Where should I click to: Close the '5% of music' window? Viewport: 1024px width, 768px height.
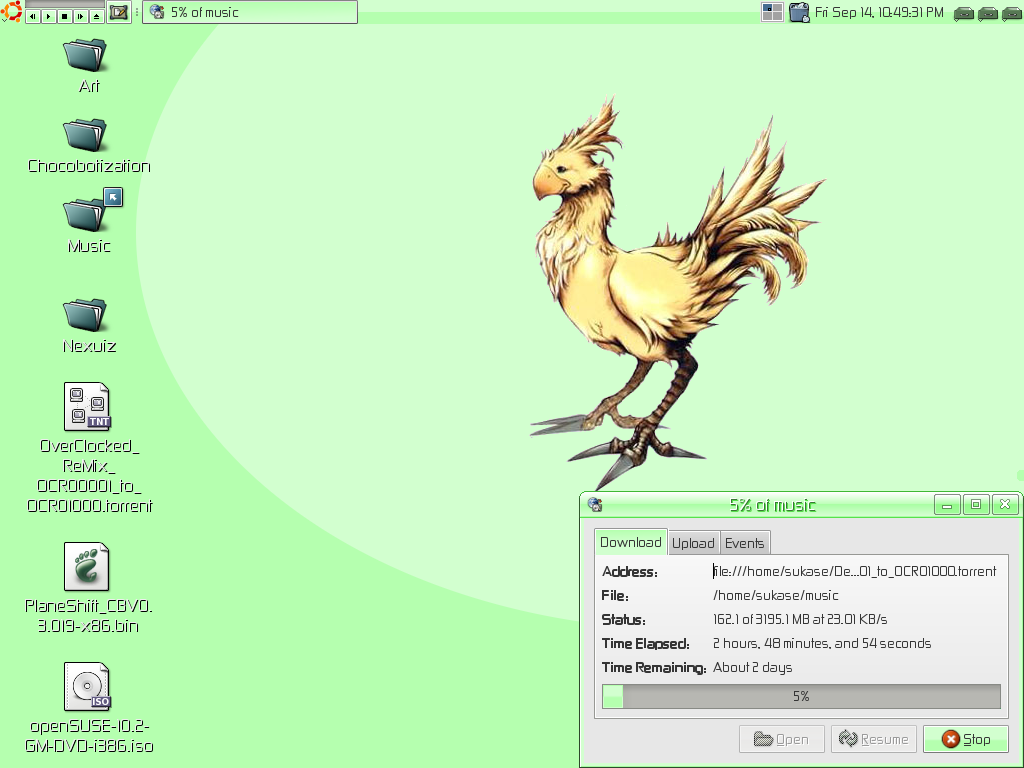pyautogui.click(x=1005, y=505)
